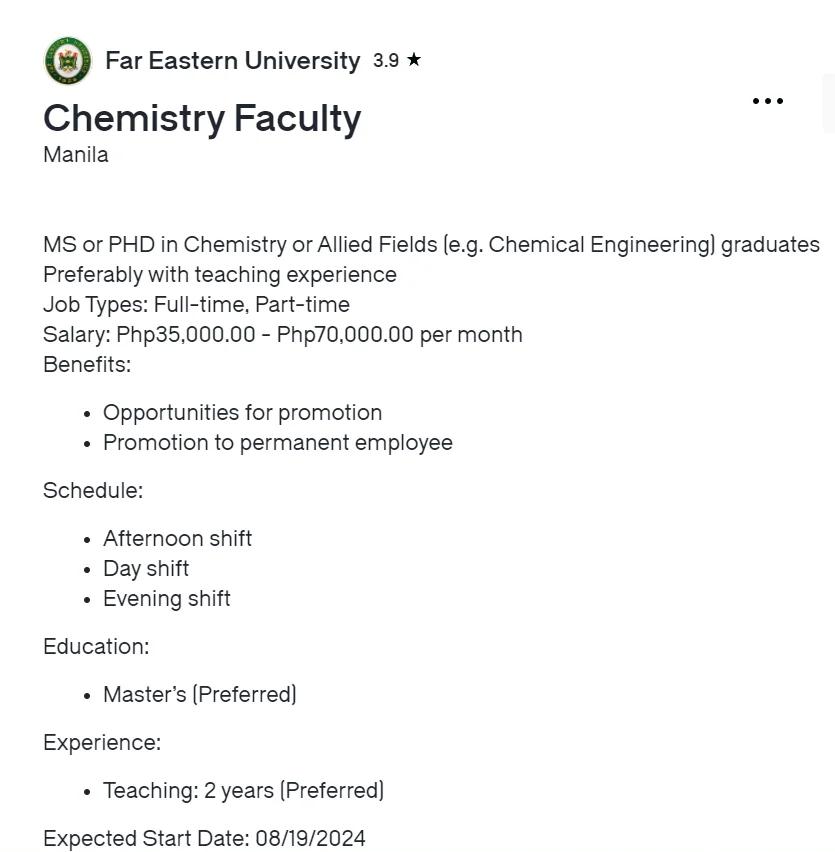
Task: Click the Teaching: 2 years (Preferred) item
Action: point(243,791)
